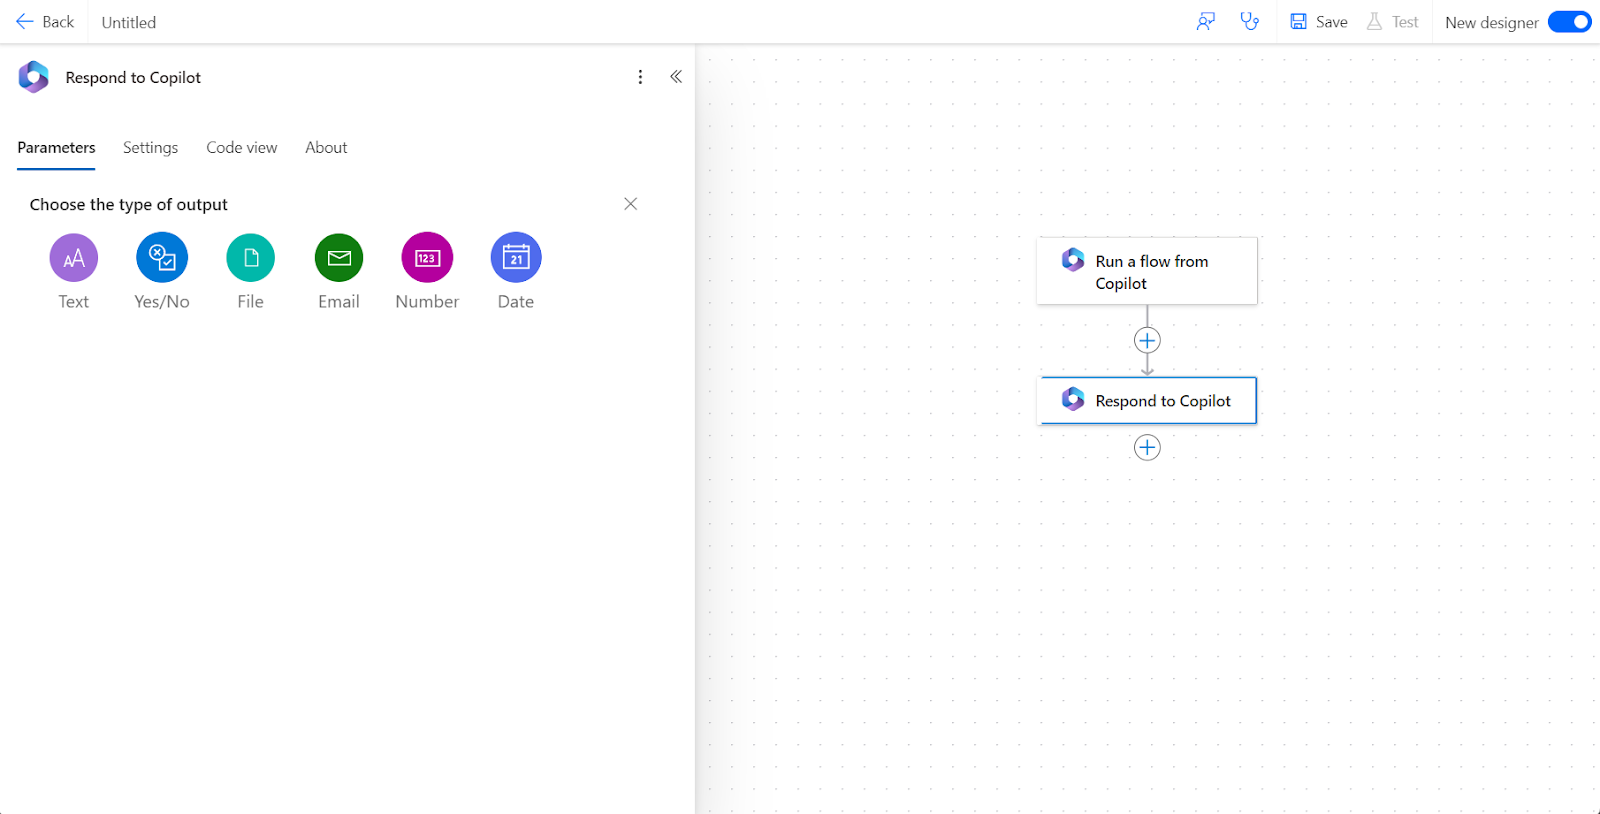
Task: Open the About tab
Action: 327,148
